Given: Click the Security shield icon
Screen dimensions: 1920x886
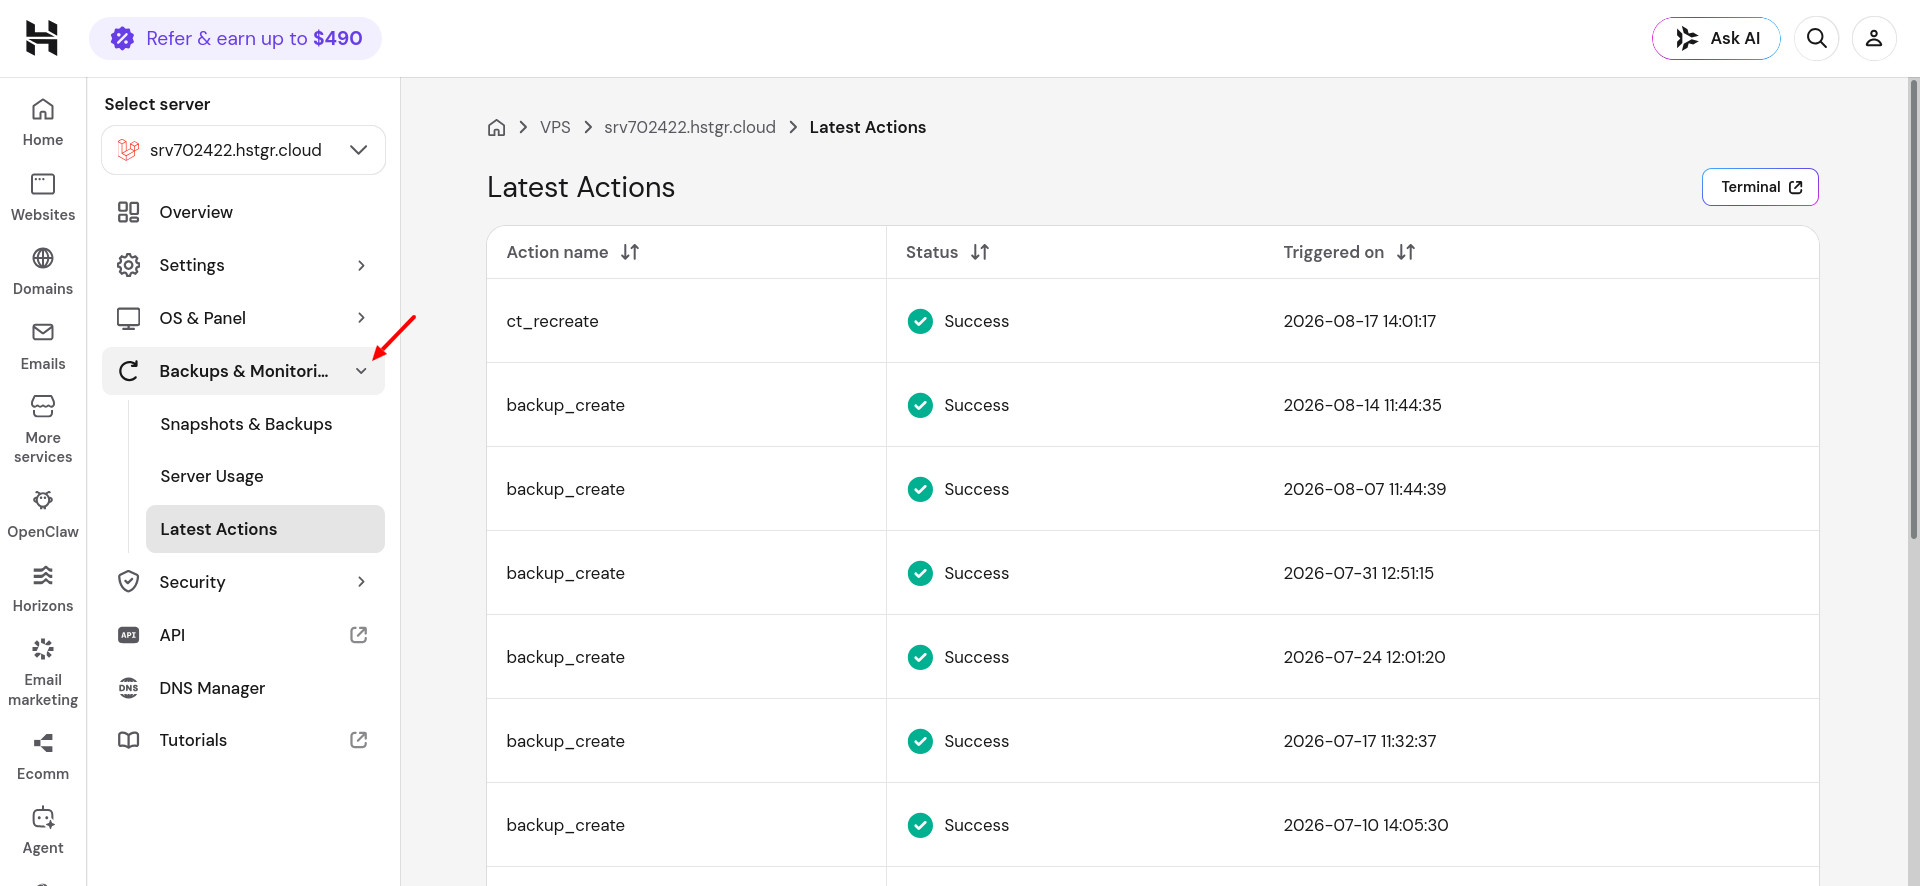Looking at the screenshot, I should point(129,582).
